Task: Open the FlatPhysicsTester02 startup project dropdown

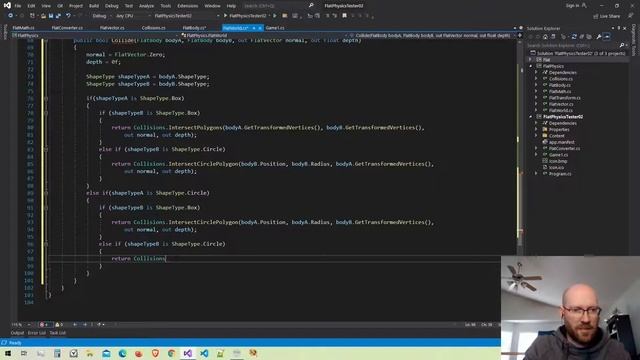Action: pos(186,16)
